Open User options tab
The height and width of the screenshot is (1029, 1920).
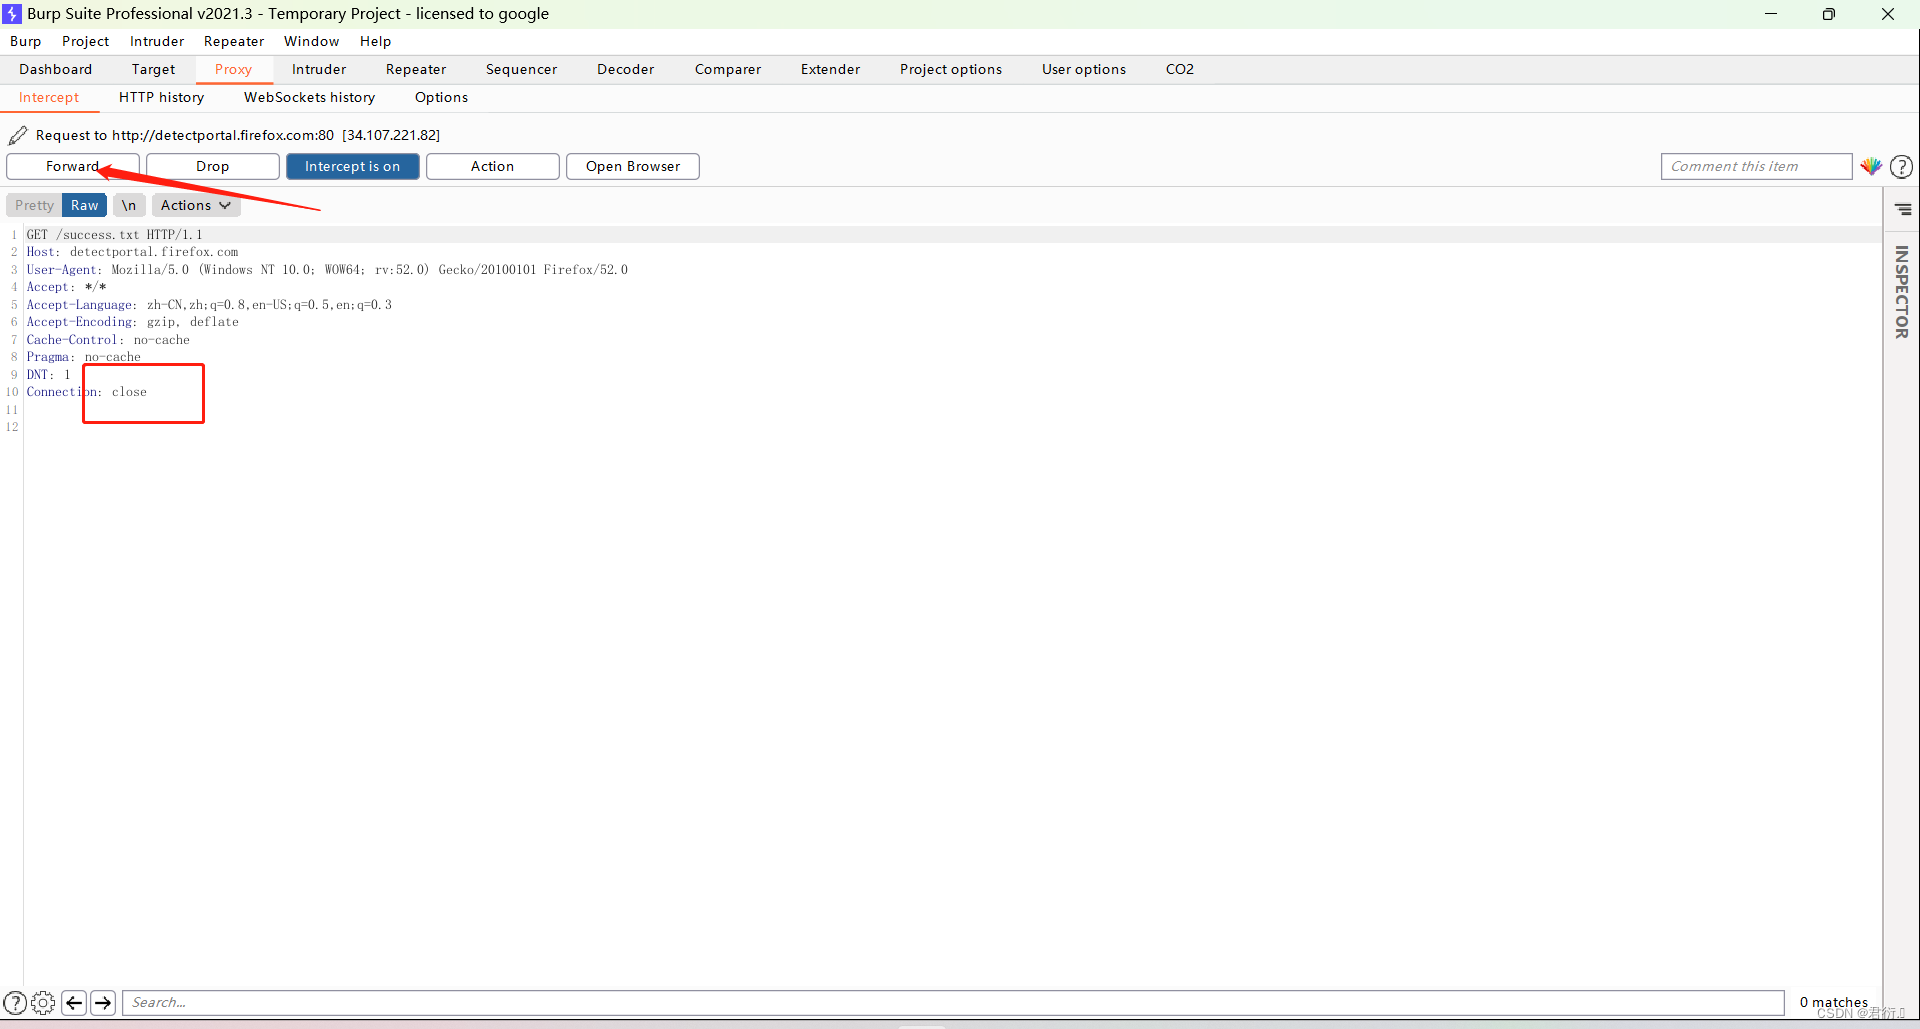coord(1083,69)
